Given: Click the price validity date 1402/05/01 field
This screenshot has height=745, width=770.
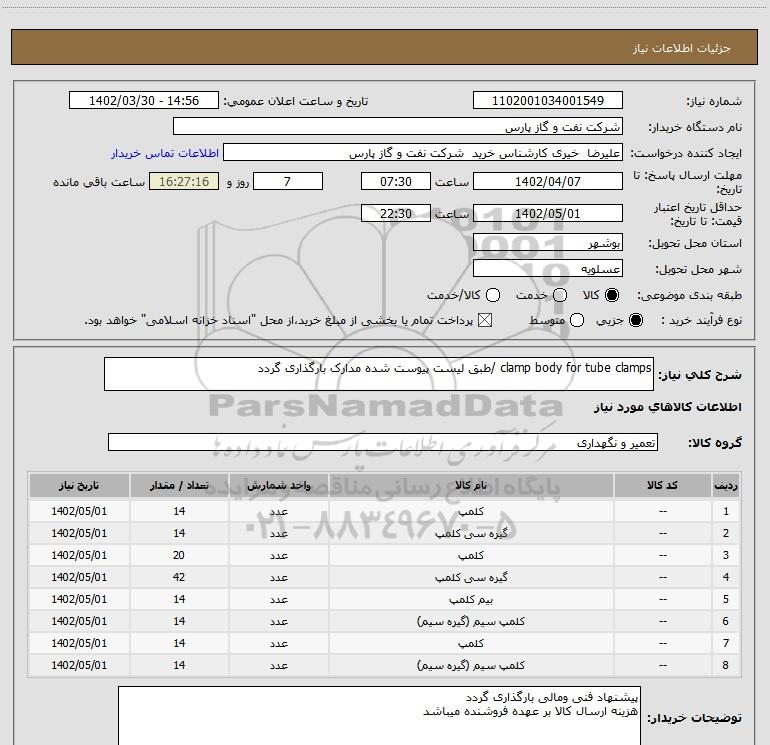Looking at the screenshot, I should tap(548, 214).
